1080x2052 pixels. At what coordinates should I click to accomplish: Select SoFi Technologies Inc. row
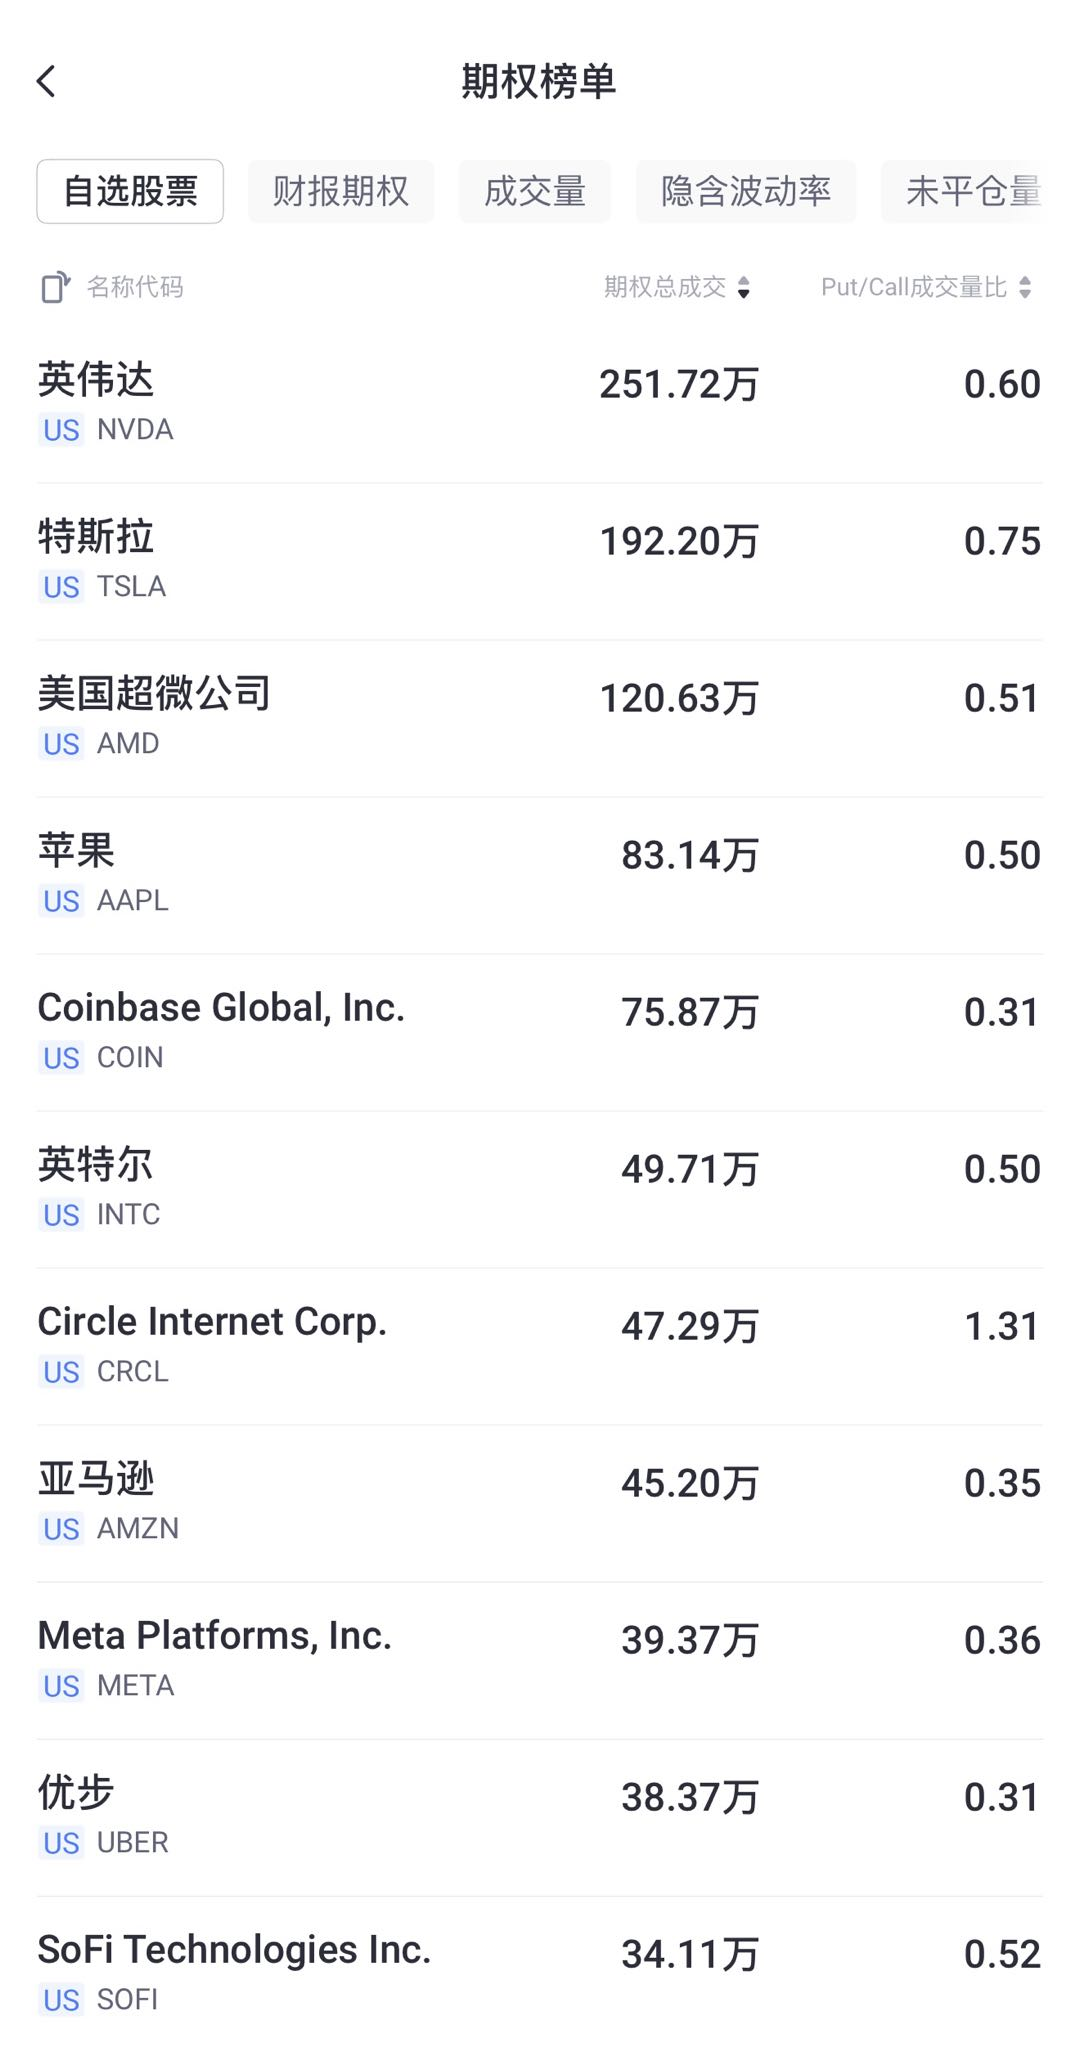pyautogui.click(x=540, y=1972)
